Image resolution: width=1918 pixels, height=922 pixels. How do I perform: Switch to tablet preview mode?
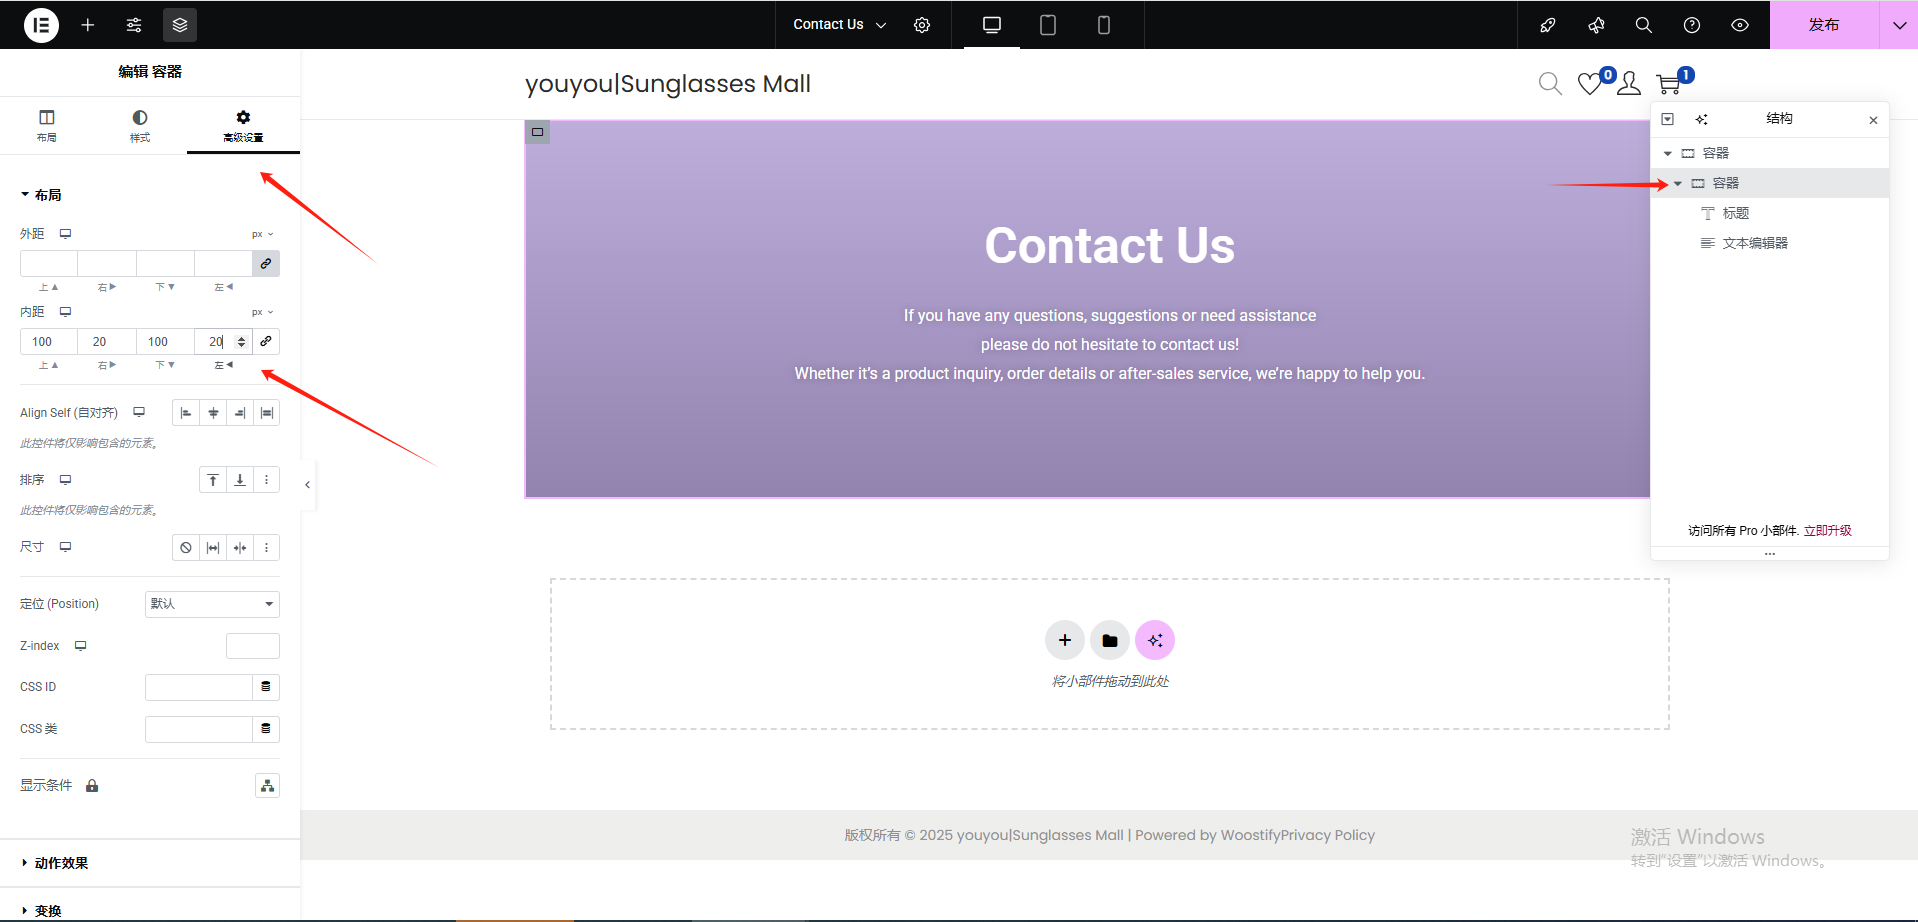tap(1047, 25)
